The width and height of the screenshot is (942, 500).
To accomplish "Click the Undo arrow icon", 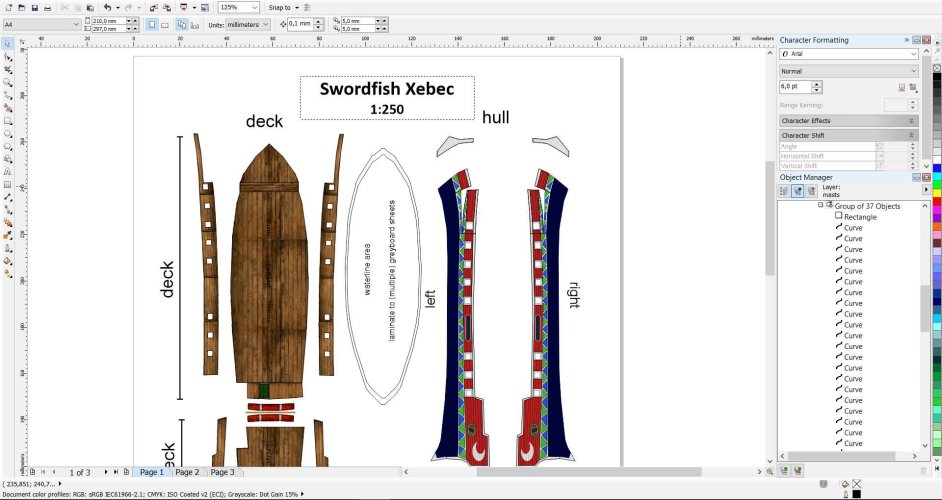I will click(106, 7).
